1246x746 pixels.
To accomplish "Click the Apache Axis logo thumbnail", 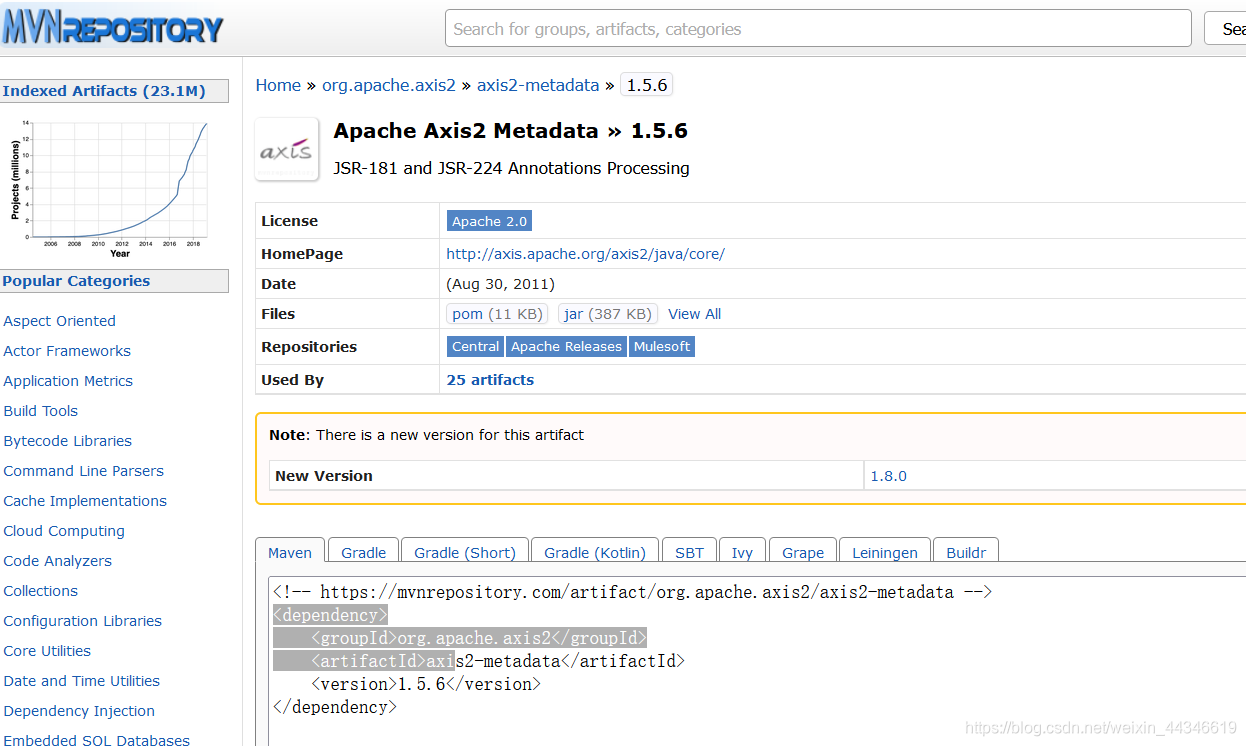I will (287, 149).
